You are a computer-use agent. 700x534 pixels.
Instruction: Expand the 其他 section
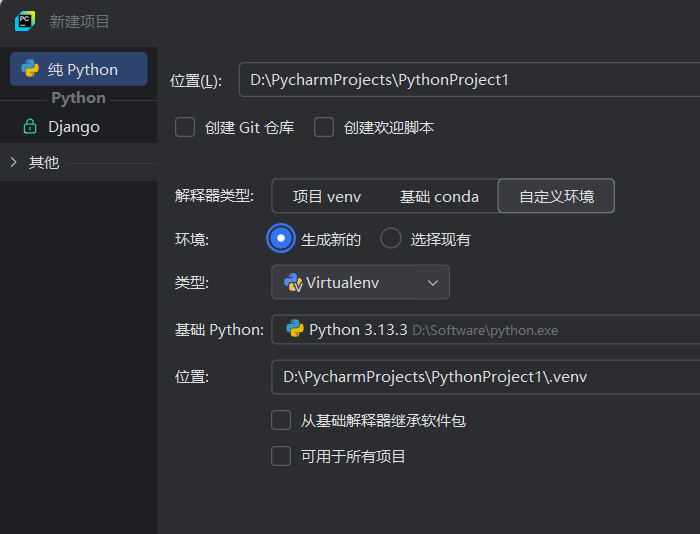point(13,162)
